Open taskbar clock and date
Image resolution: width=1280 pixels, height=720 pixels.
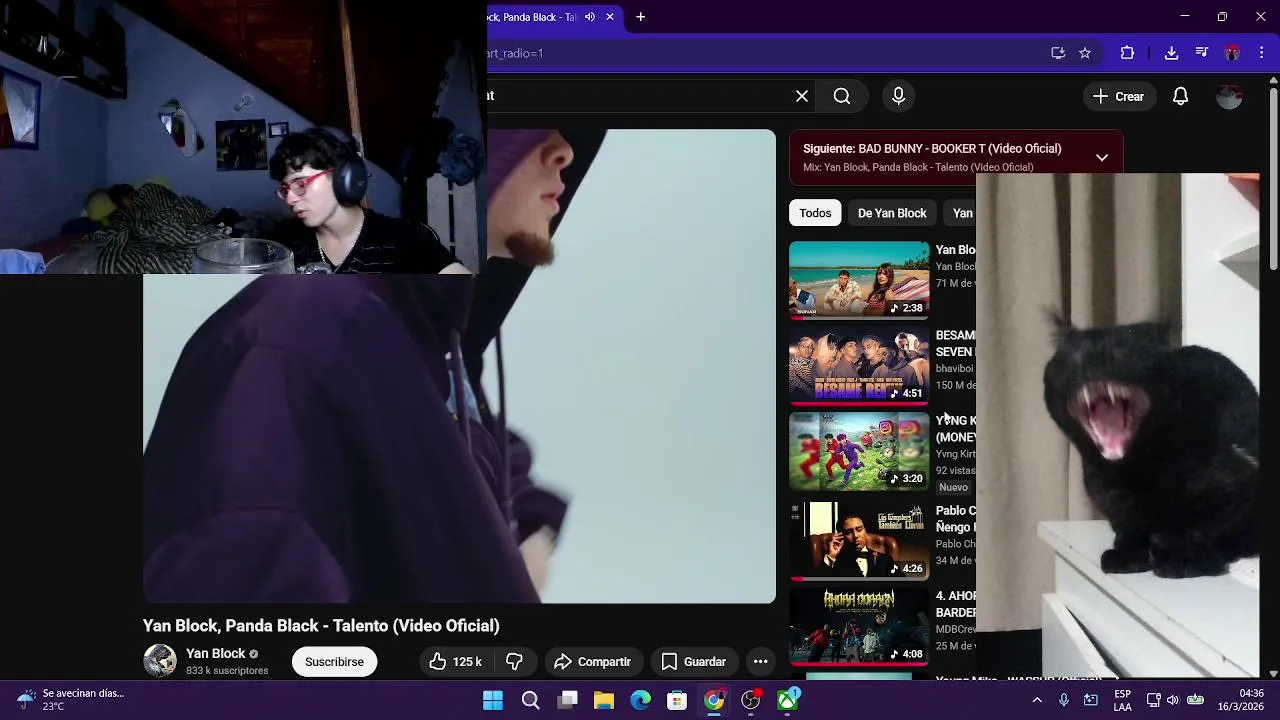pos(1240,700)
